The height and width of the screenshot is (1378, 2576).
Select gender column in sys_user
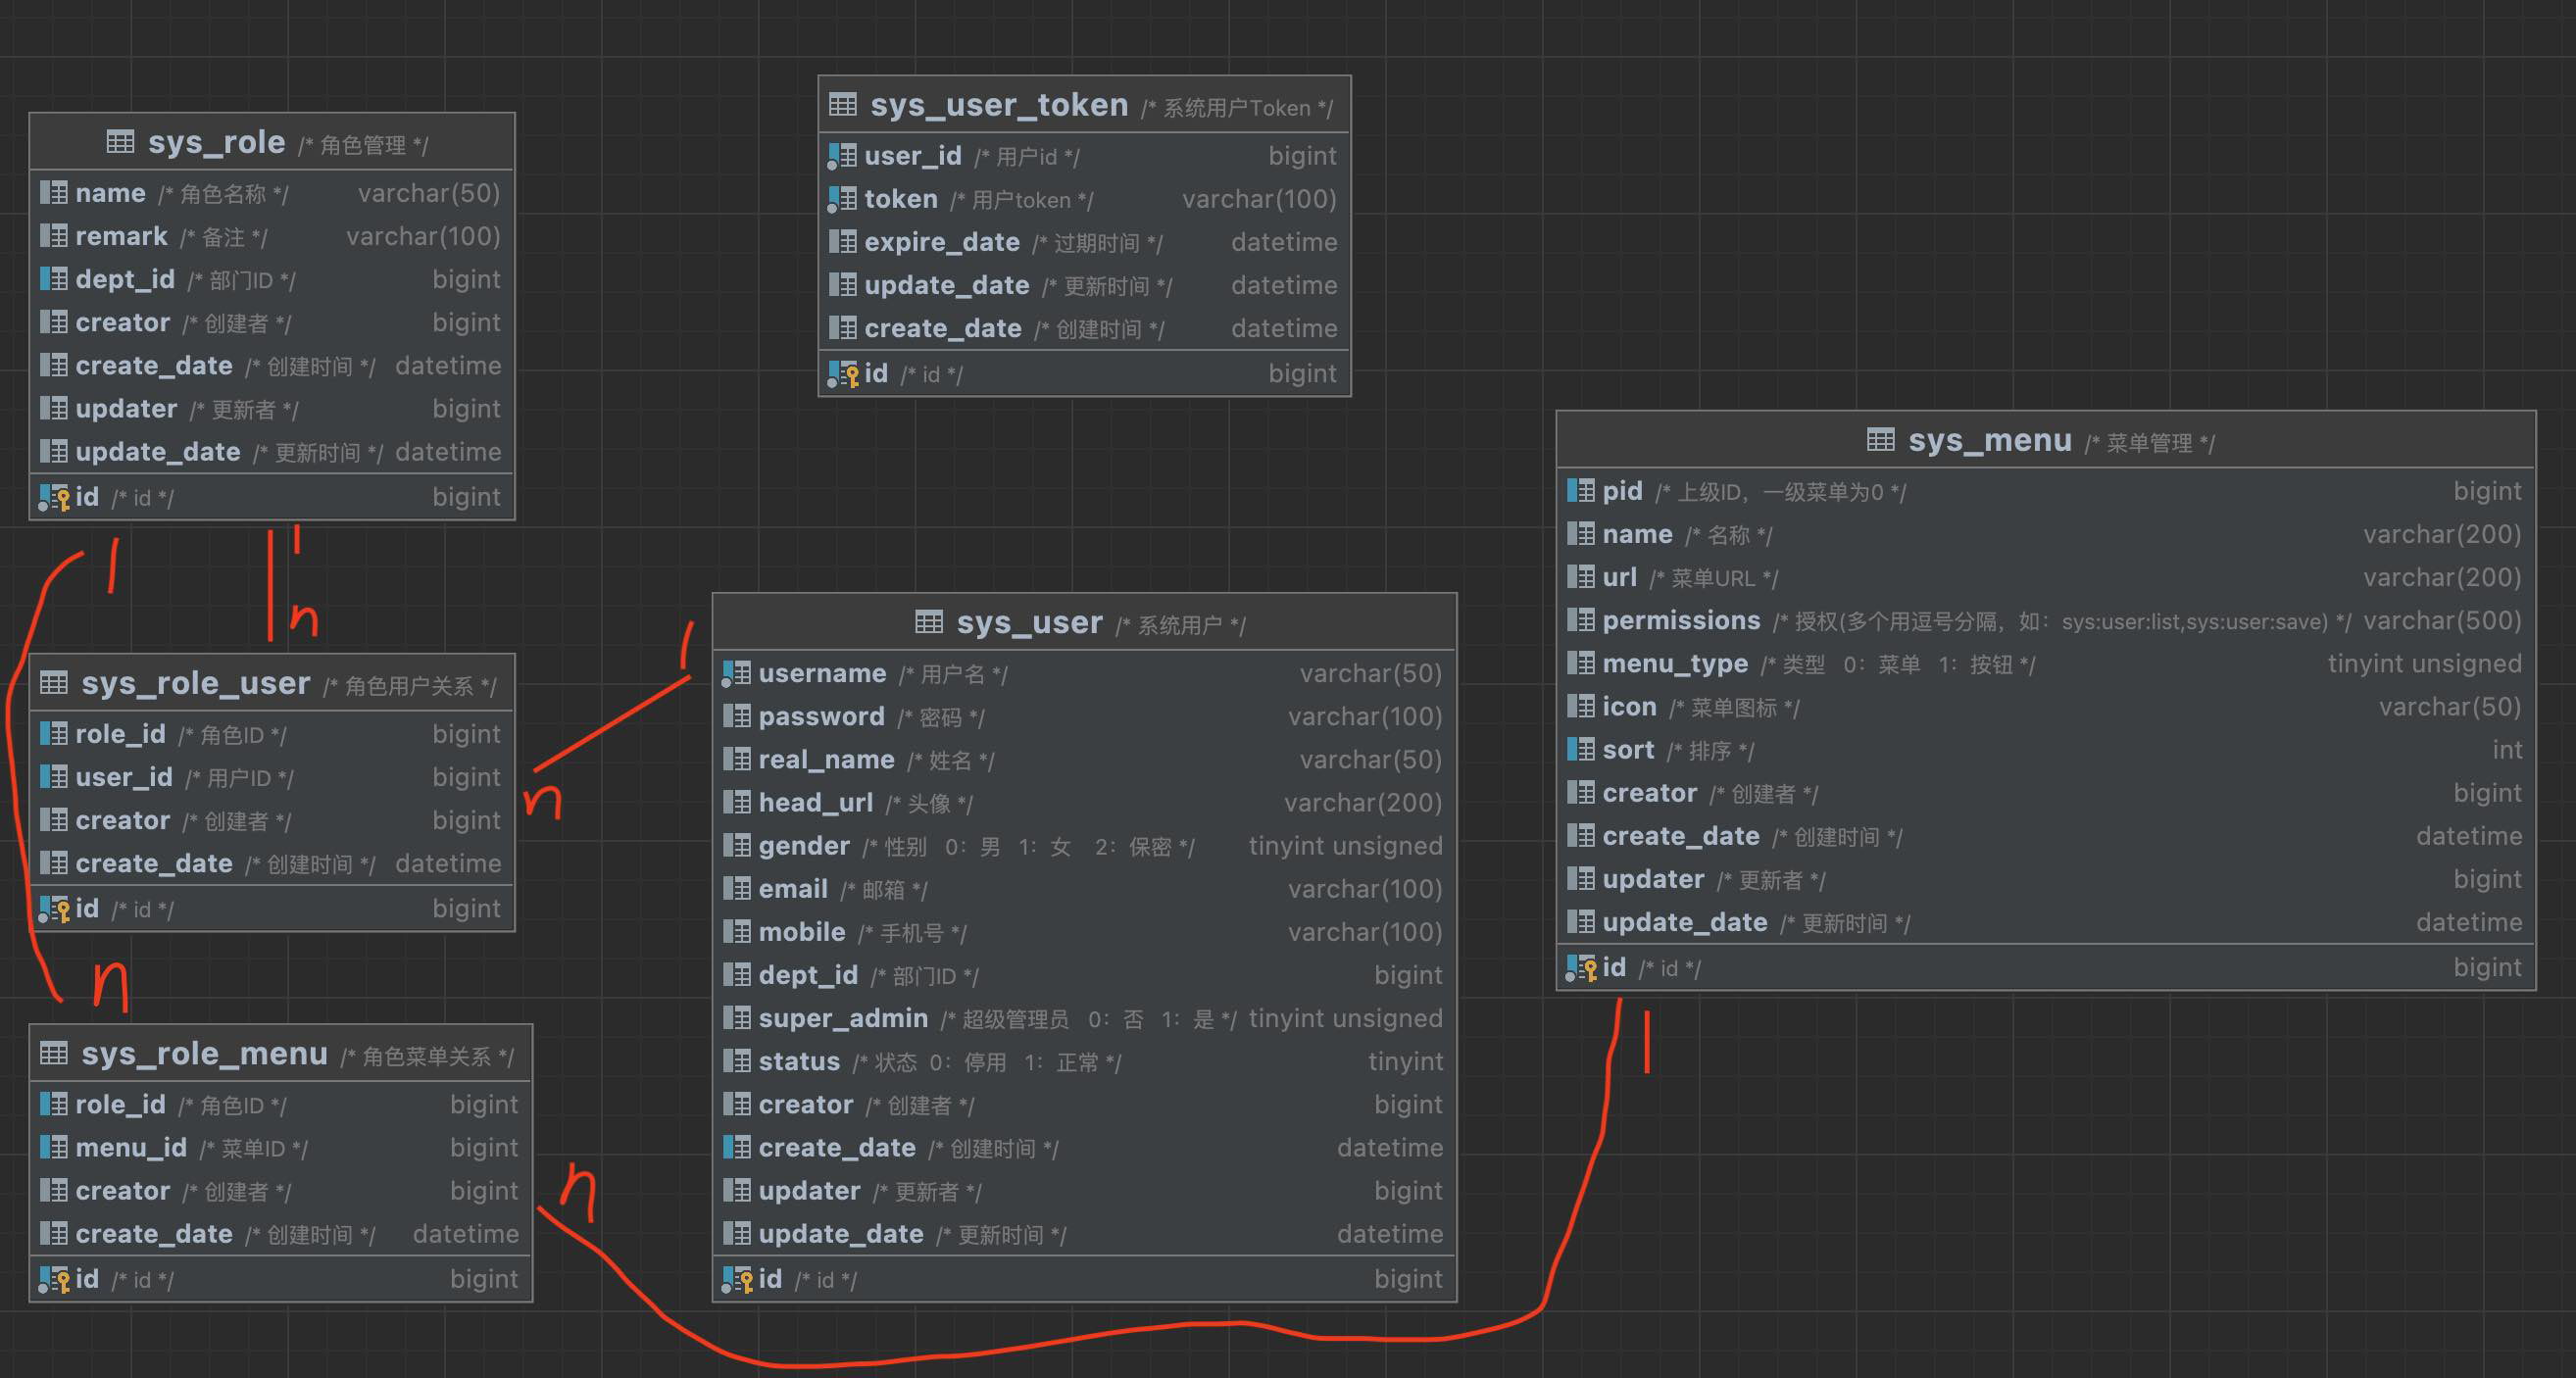click(1084, 845)
